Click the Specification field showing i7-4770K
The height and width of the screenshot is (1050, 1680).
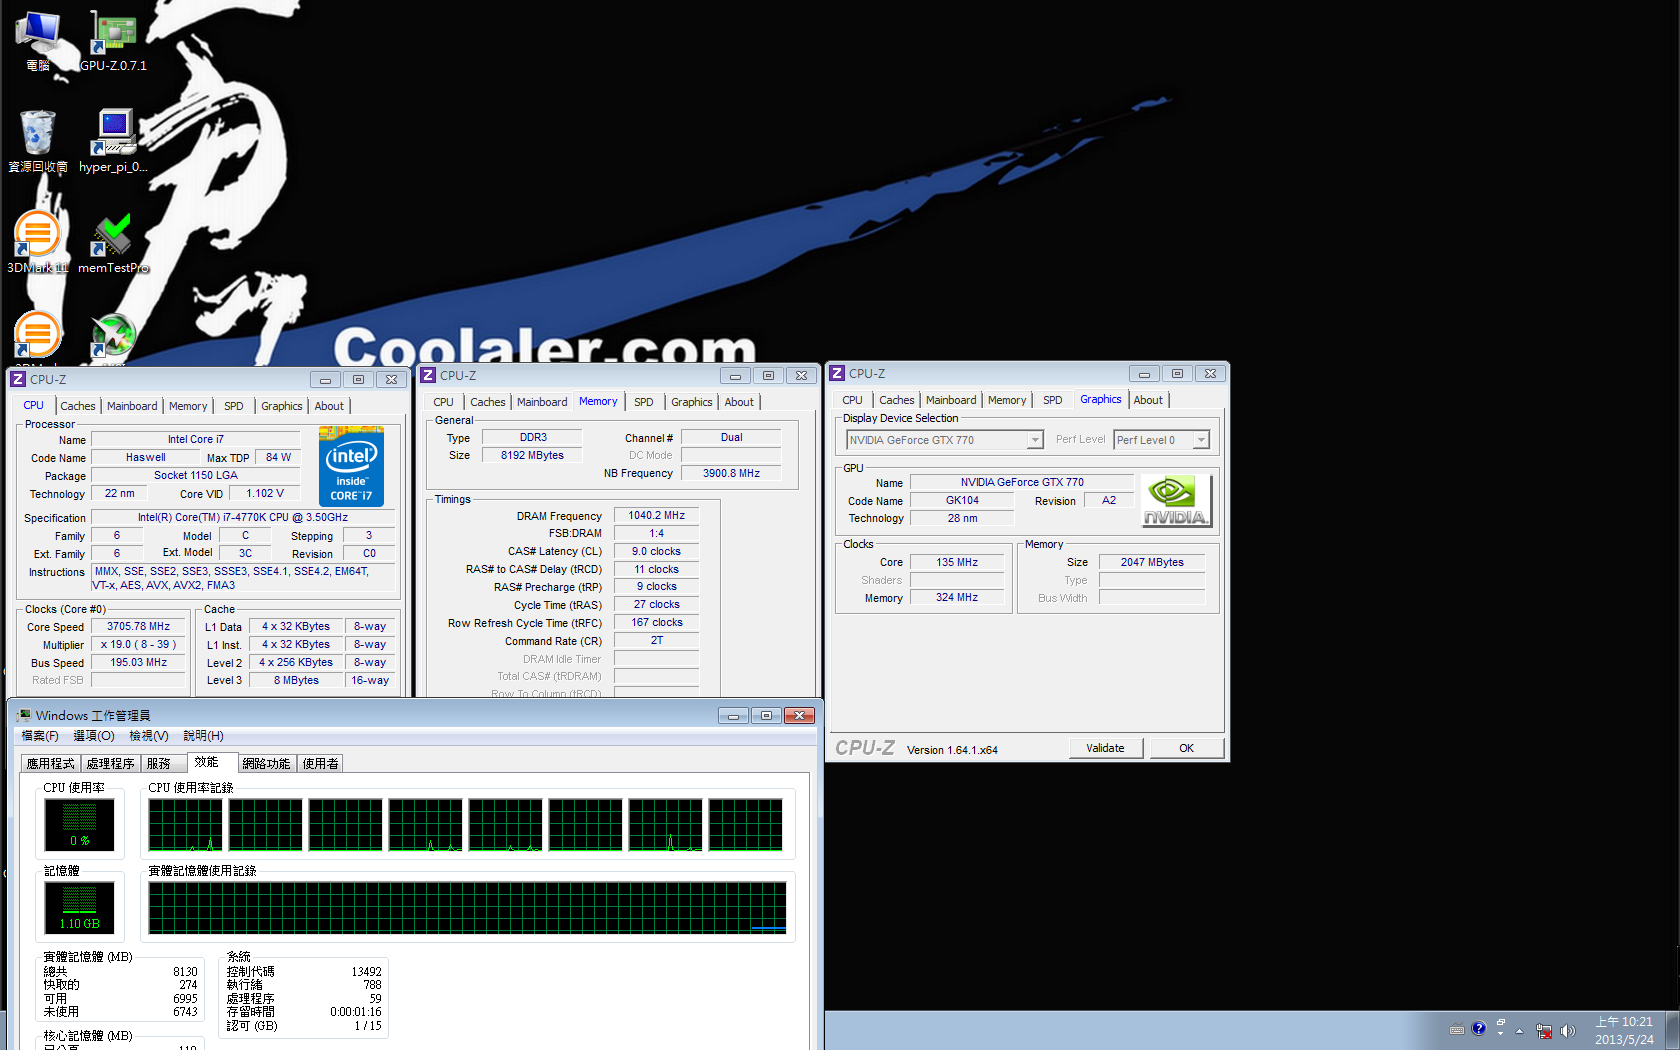[x=243, y=518]
